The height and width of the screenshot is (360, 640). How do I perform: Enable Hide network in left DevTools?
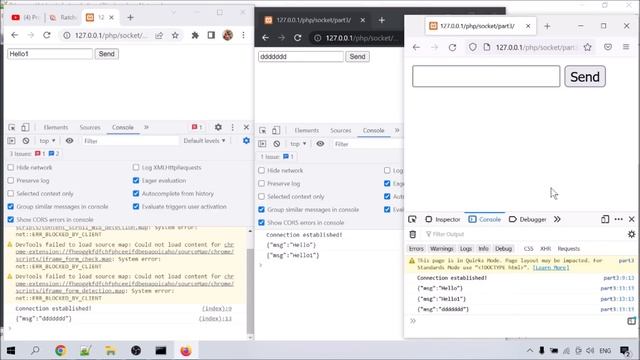click(x=11, y=168)
